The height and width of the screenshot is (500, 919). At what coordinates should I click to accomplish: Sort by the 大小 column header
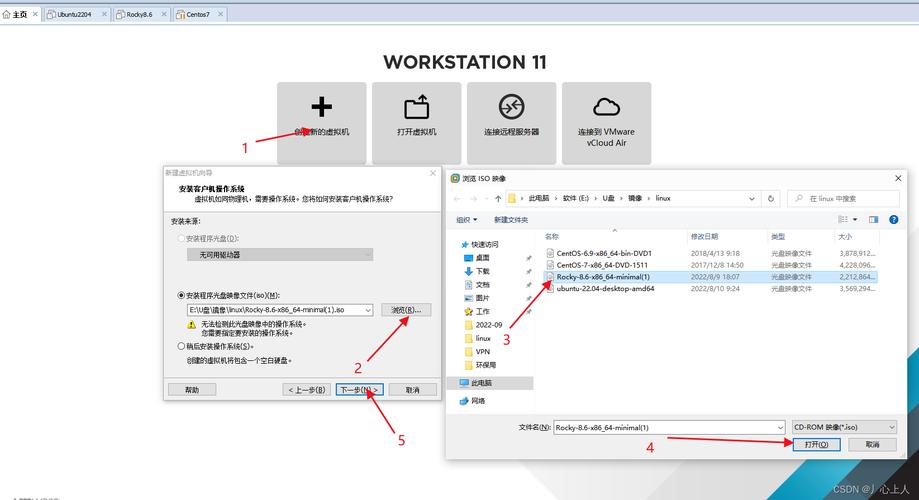(x=845, y=237)
